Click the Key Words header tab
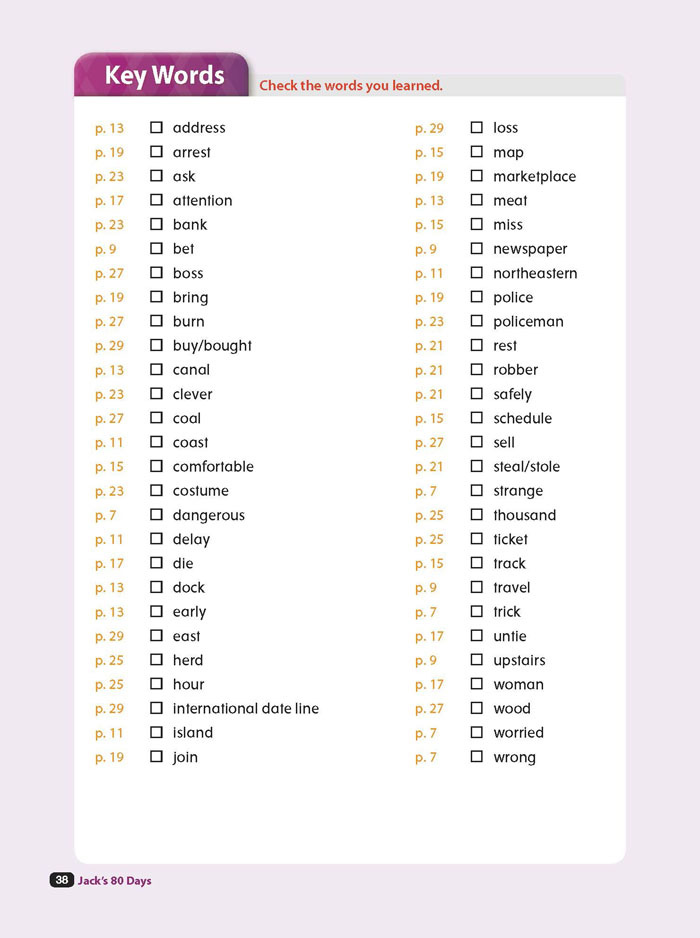Viewport: 700px width, 938px height. tap(162, 75)
